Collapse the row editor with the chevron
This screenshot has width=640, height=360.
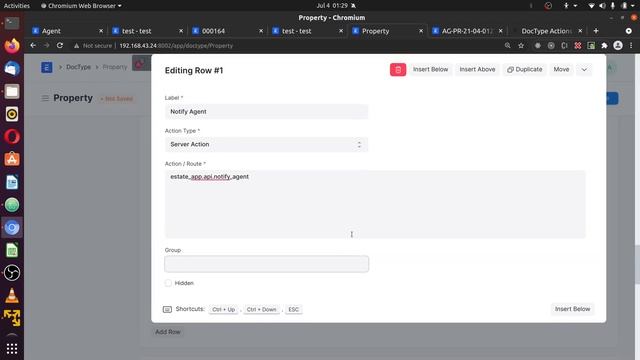[584, 70]
